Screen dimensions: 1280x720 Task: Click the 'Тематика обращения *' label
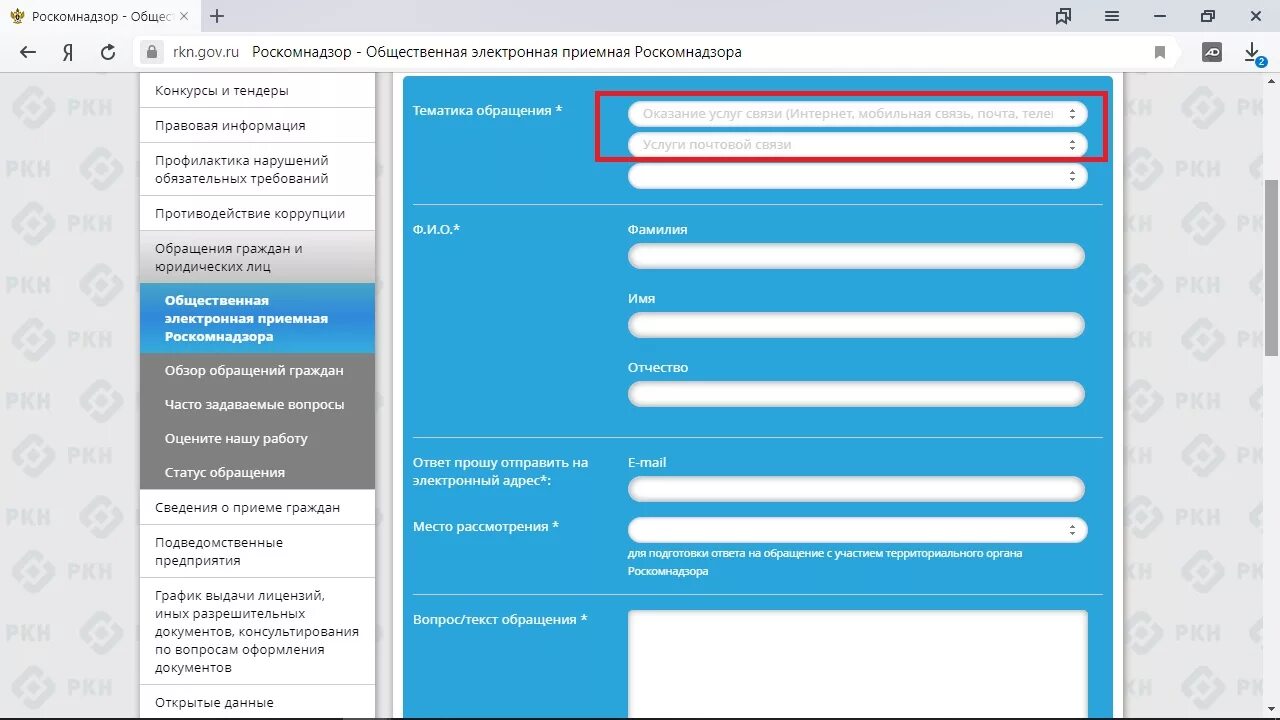pos(487,110)
